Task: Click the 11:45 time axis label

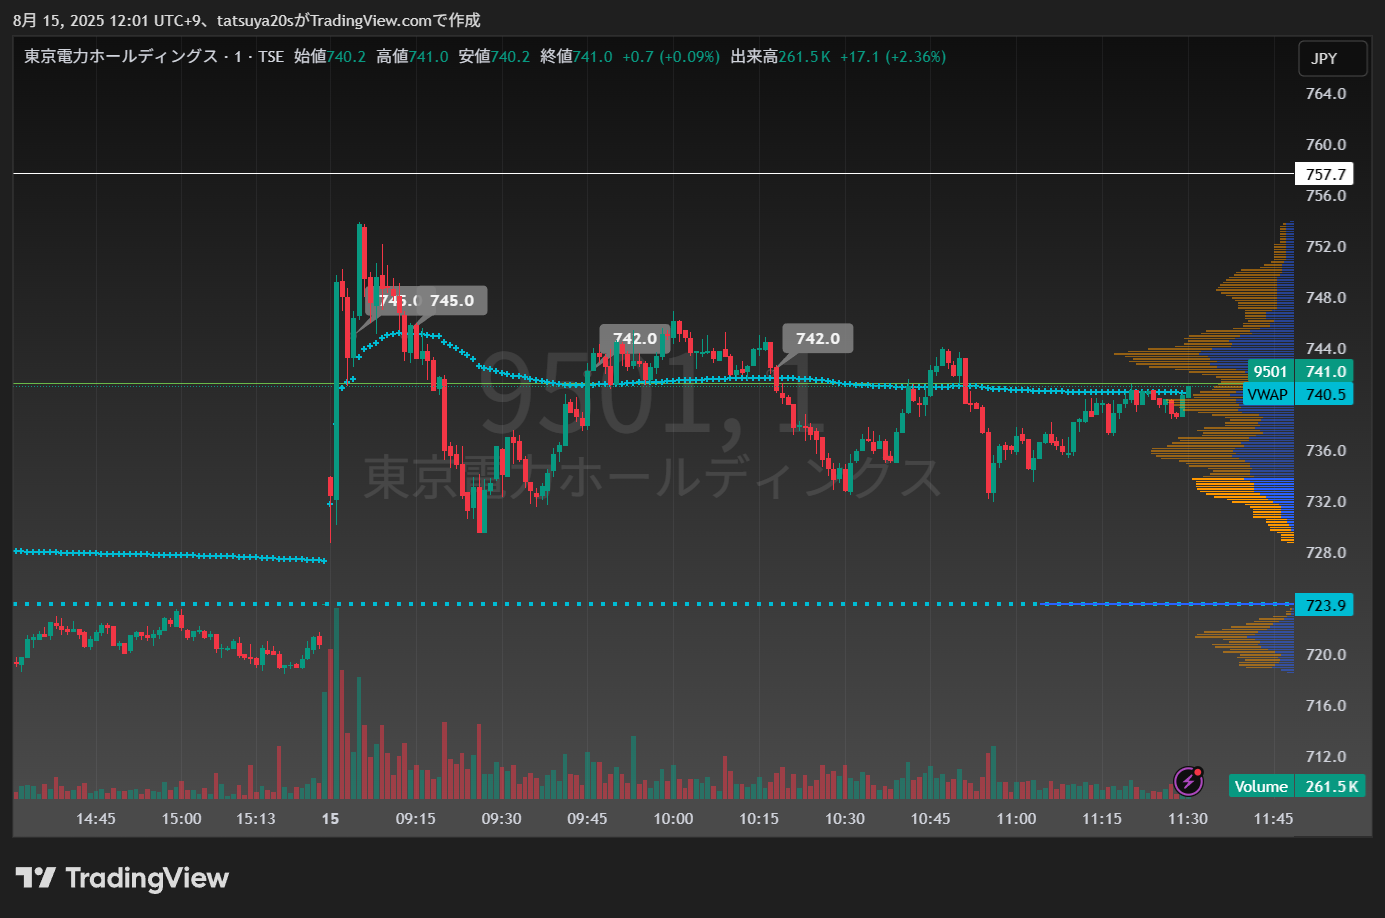Action: click(1274, 819)
